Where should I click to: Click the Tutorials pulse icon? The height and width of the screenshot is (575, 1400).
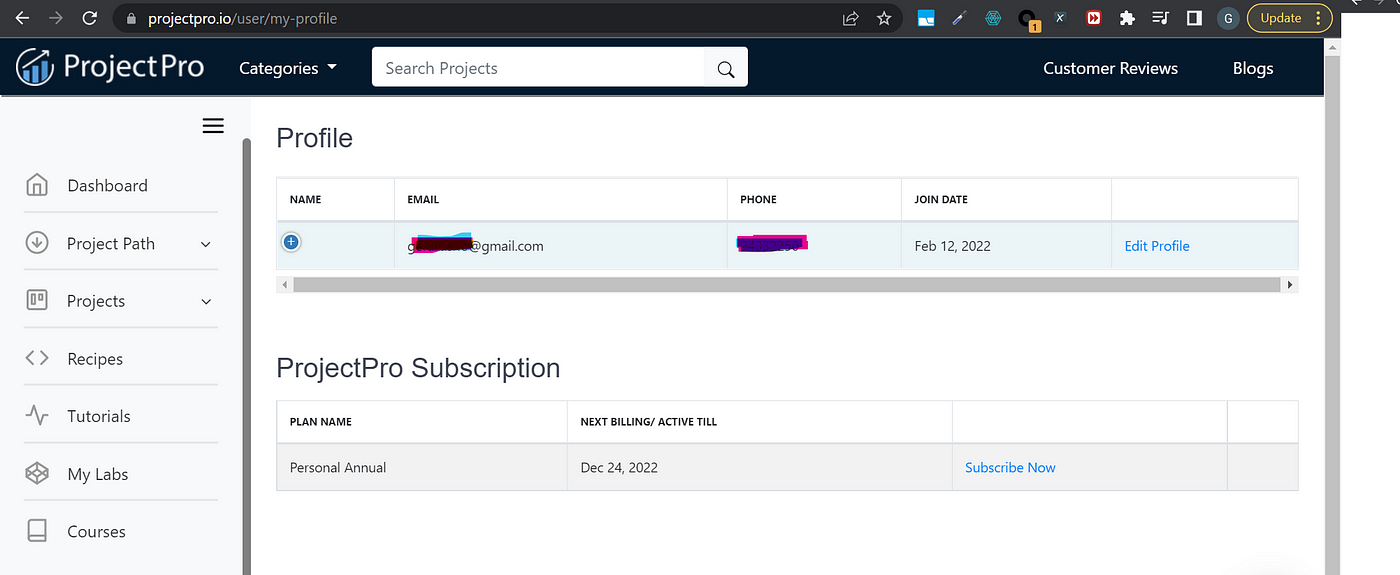pos(37,416)
